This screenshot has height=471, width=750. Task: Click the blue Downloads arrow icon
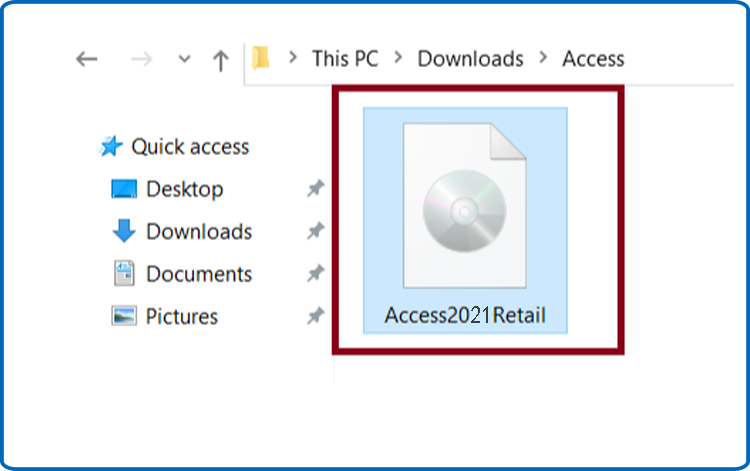click(124, 231)
